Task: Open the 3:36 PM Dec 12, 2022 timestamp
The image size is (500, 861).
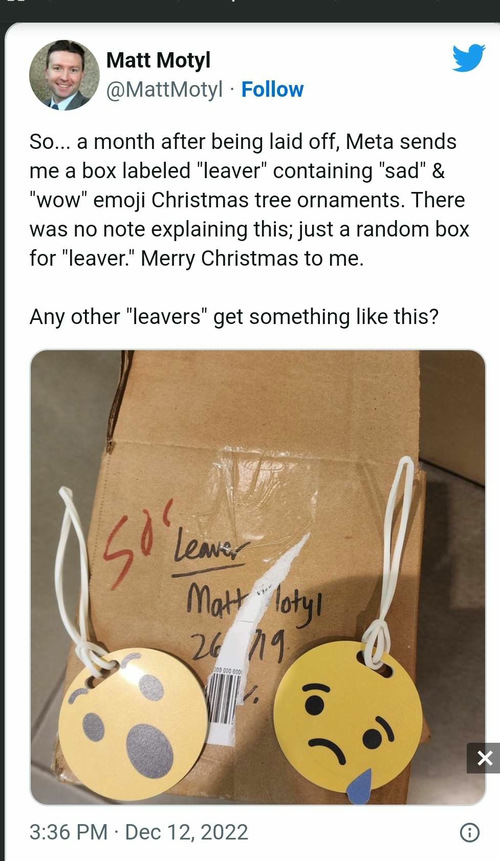Action: pos(139,832)
